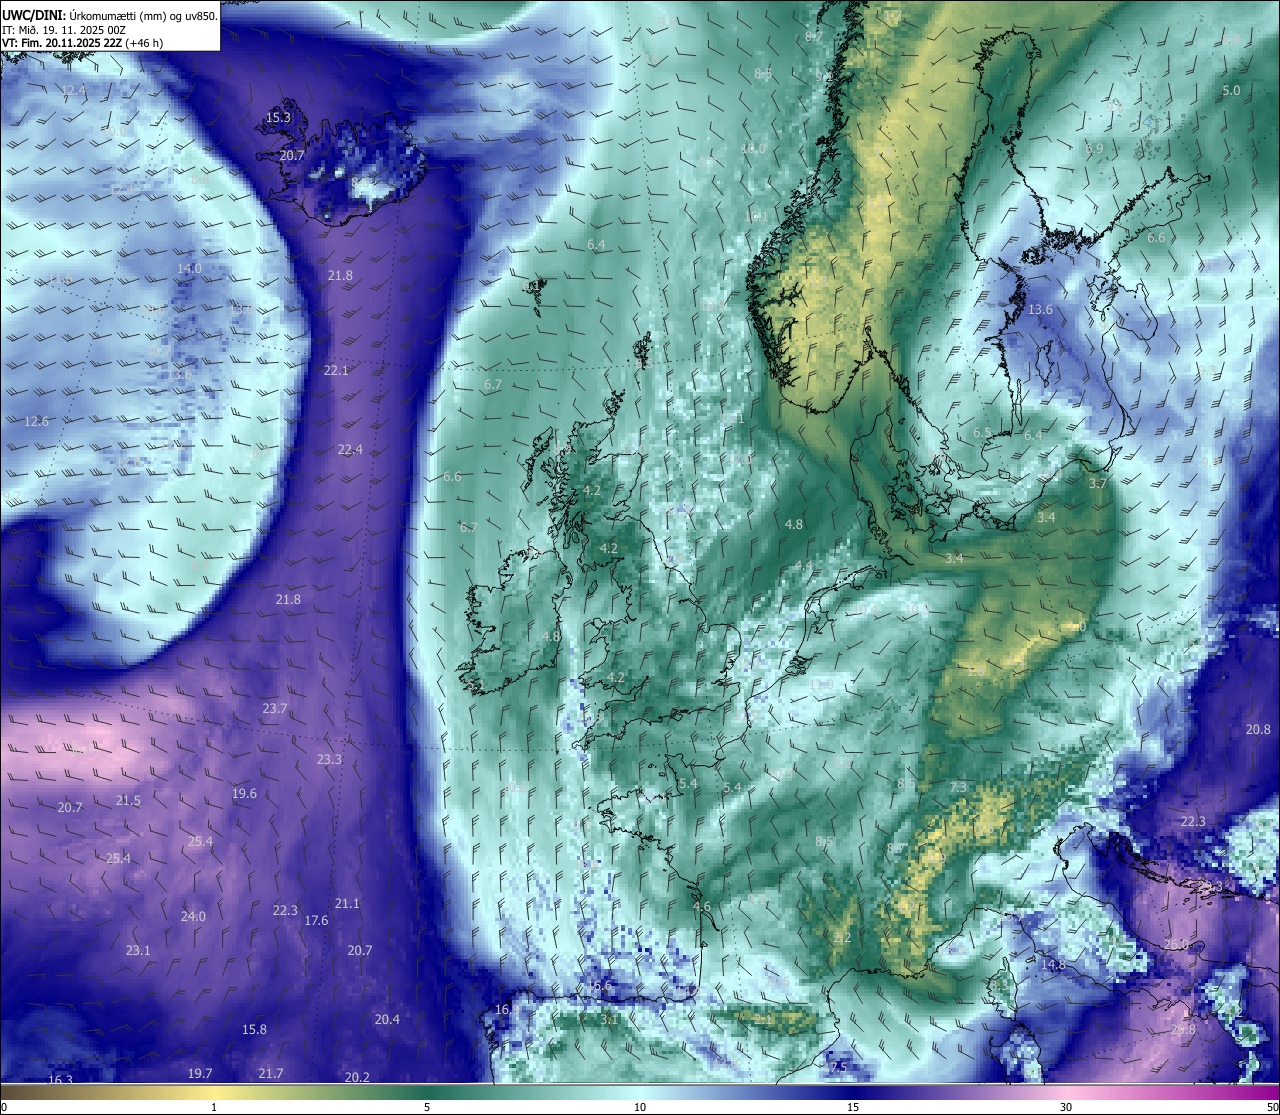Screen dimensions: 1280x1115
Task: Click the 7.5 value label
Action: coord(837,1067)
